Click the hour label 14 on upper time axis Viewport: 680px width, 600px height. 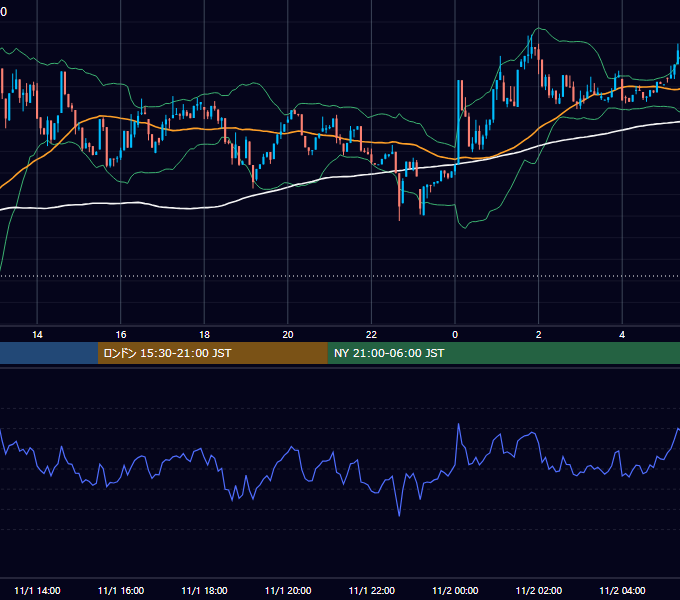pyautogui.click(x=37, y=335)
